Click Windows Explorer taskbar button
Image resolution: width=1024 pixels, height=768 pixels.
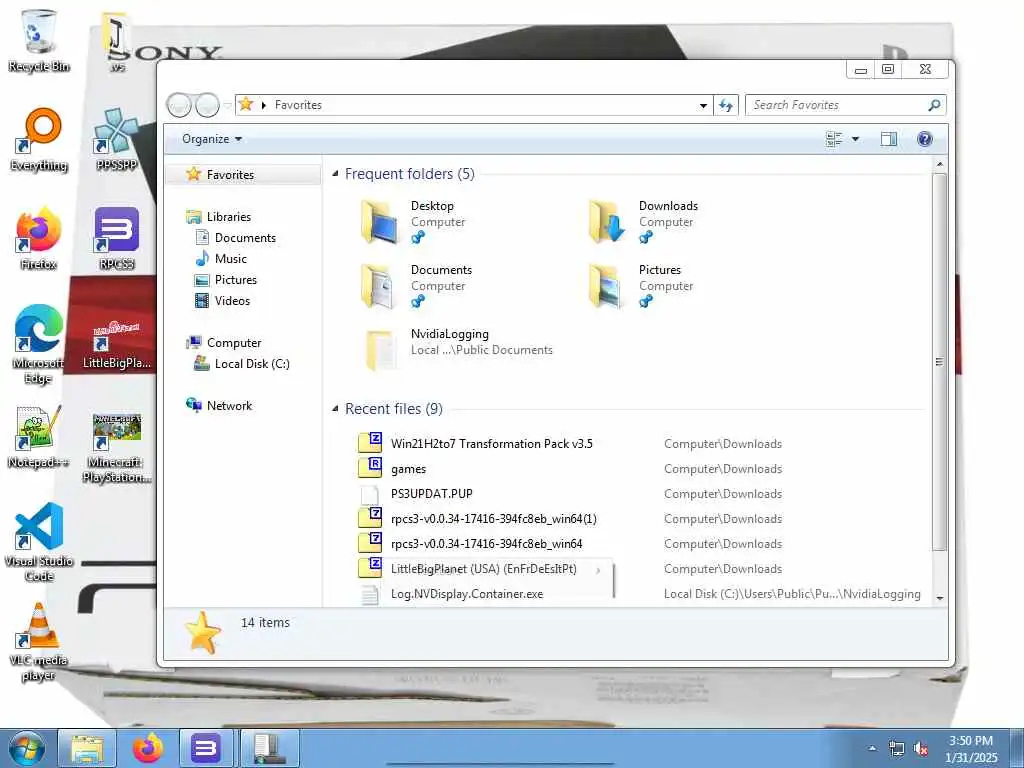coord(87,748)
